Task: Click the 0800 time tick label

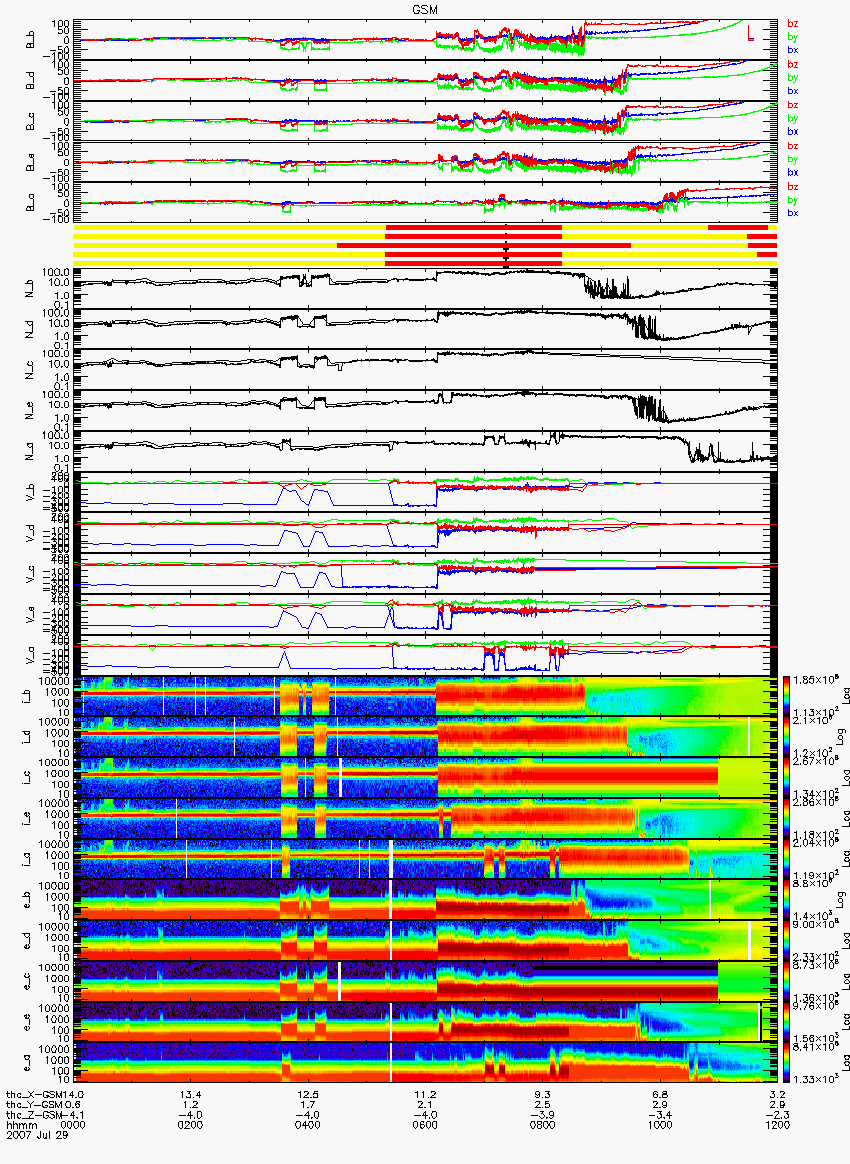Action: [543, 1125]
